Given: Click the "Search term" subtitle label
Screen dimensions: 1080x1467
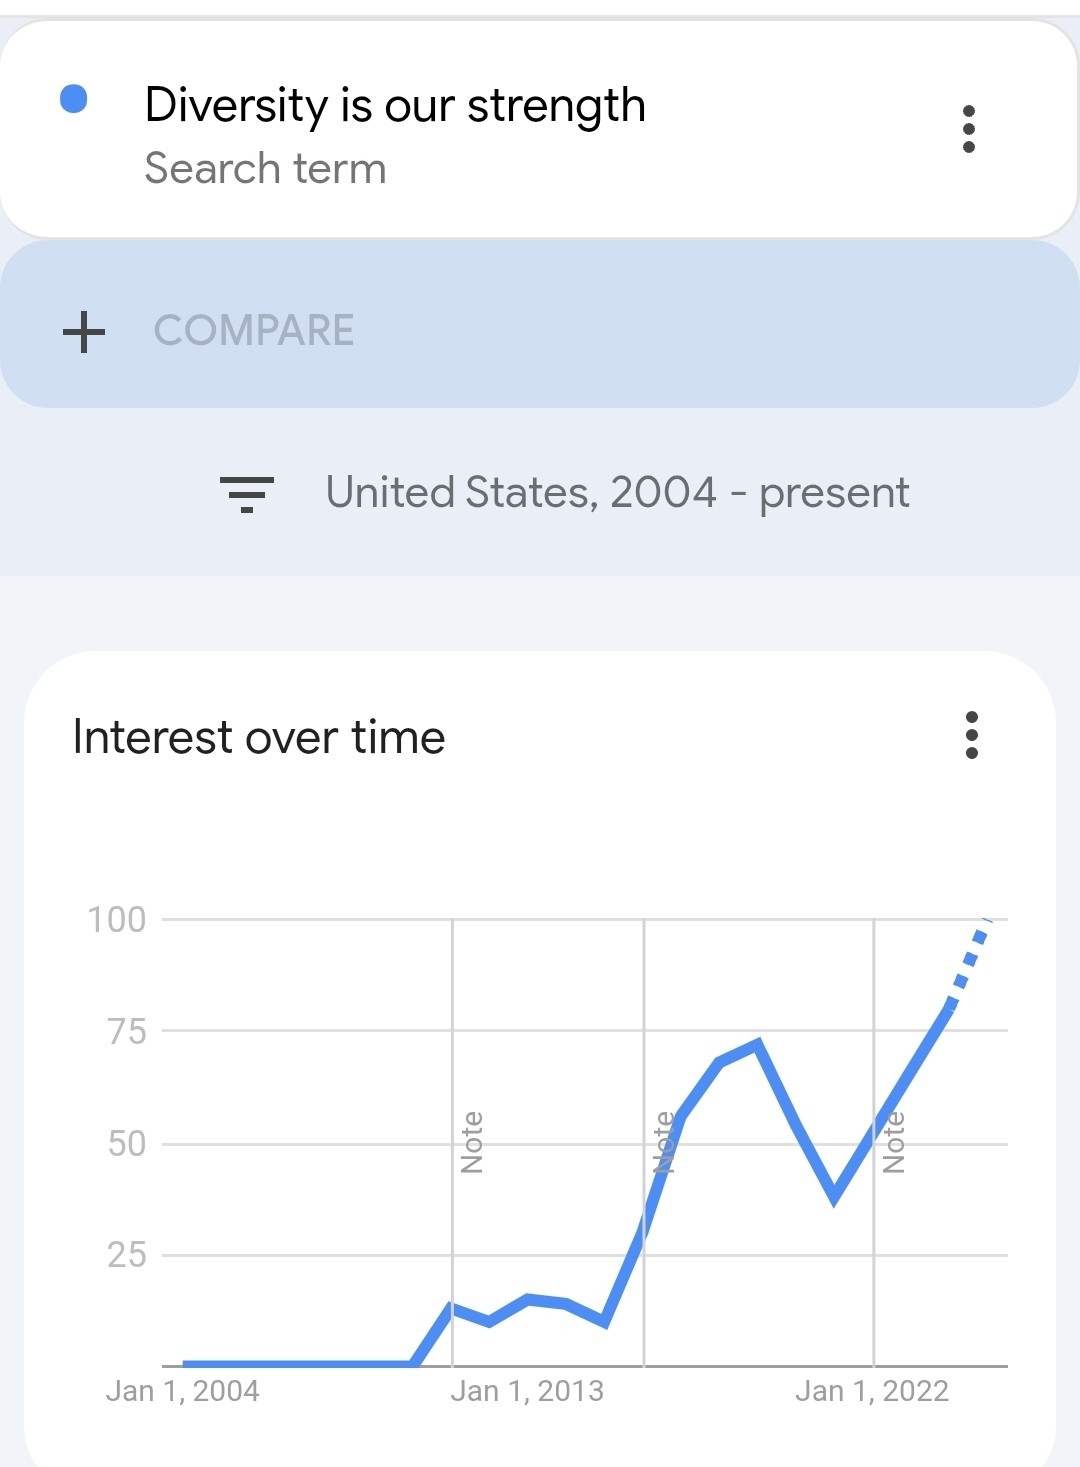Looking at the screenshot, I should pyautogui.click(x=265, y=169).
